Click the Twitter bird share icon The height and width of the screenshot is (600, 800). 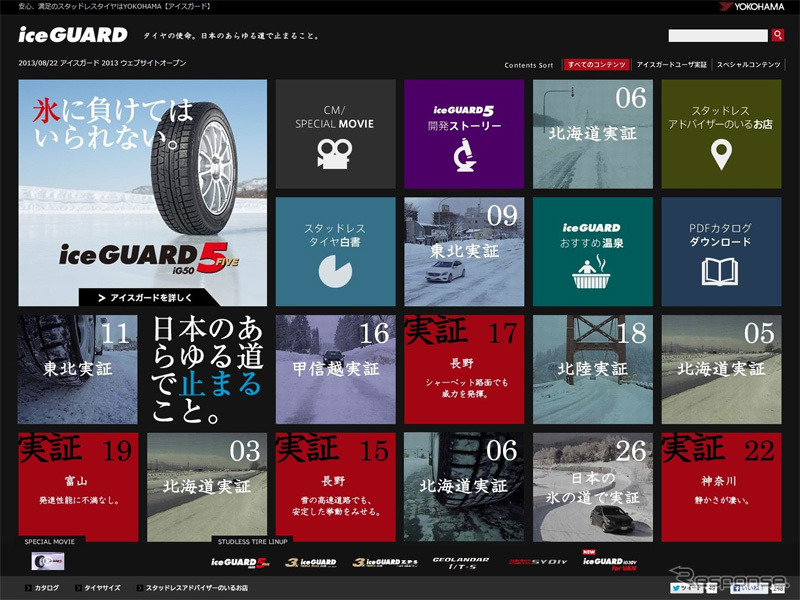pyautogui.click(x=677, y=587)
